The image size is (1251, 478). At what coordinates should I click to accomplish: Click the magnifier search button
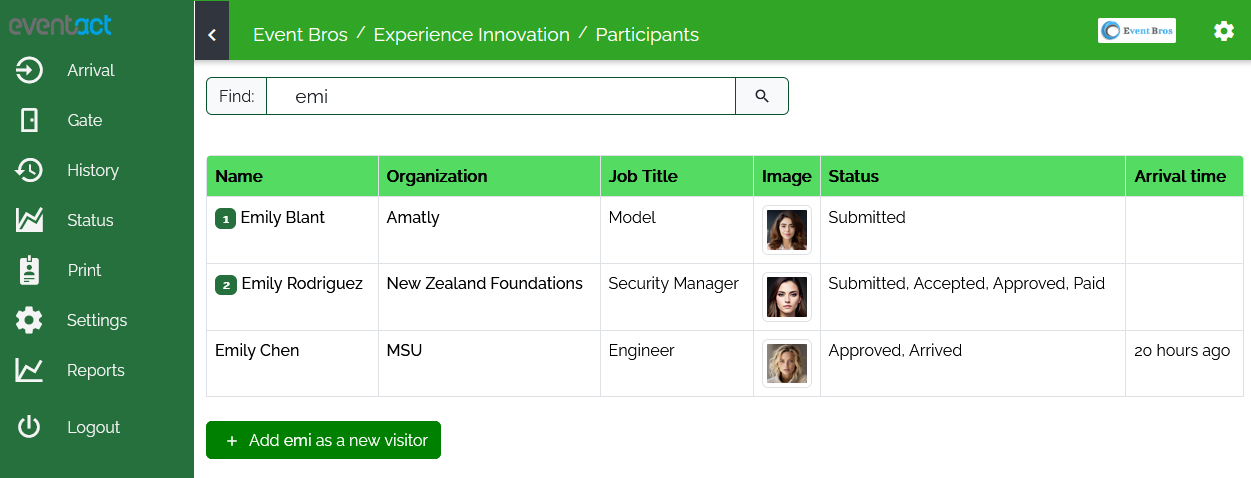coord(762,96)
